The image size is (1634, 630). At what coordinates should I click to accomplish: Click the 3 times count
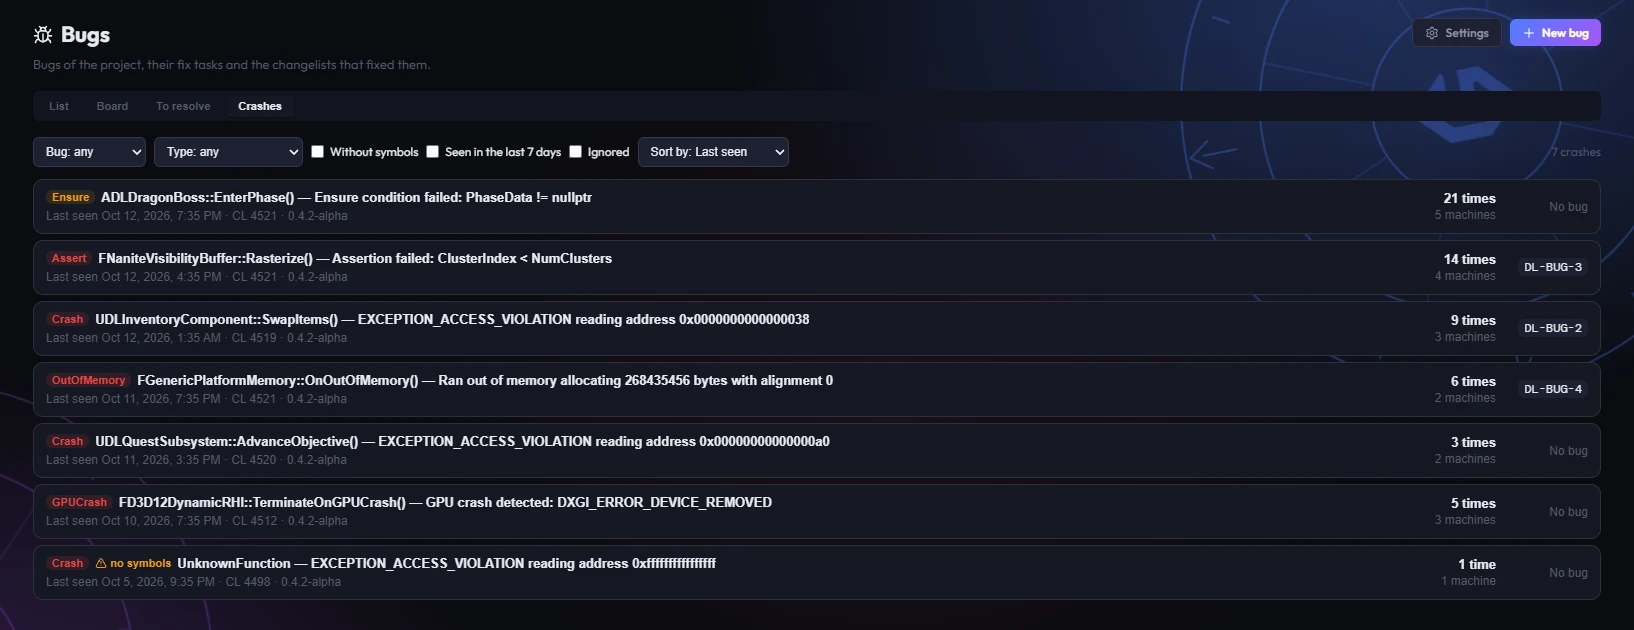coord(1473,442)
